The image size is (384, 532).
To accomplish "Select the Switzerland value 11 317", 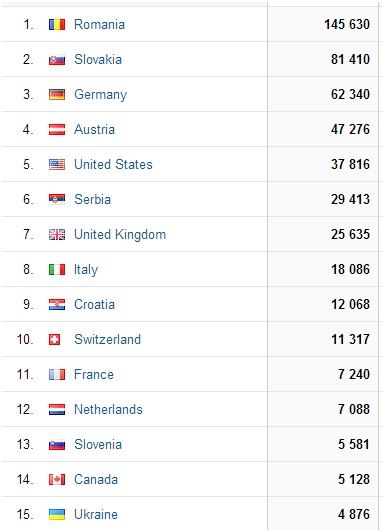I will 350,339.
